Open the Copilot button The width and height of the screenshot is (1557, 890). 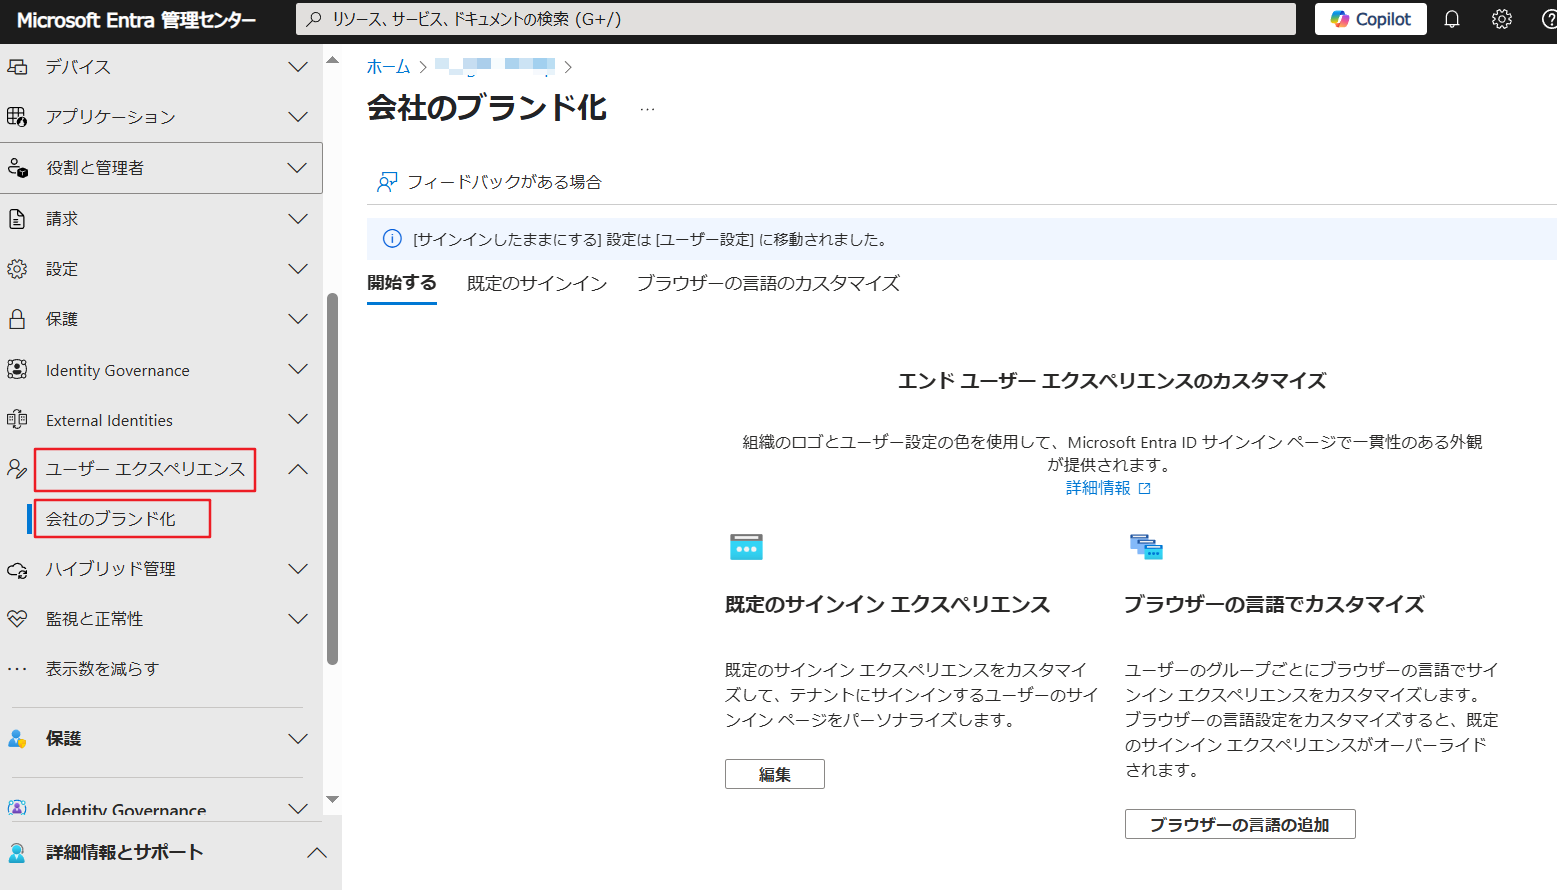pyautogui.click(x=1371, y=19)
